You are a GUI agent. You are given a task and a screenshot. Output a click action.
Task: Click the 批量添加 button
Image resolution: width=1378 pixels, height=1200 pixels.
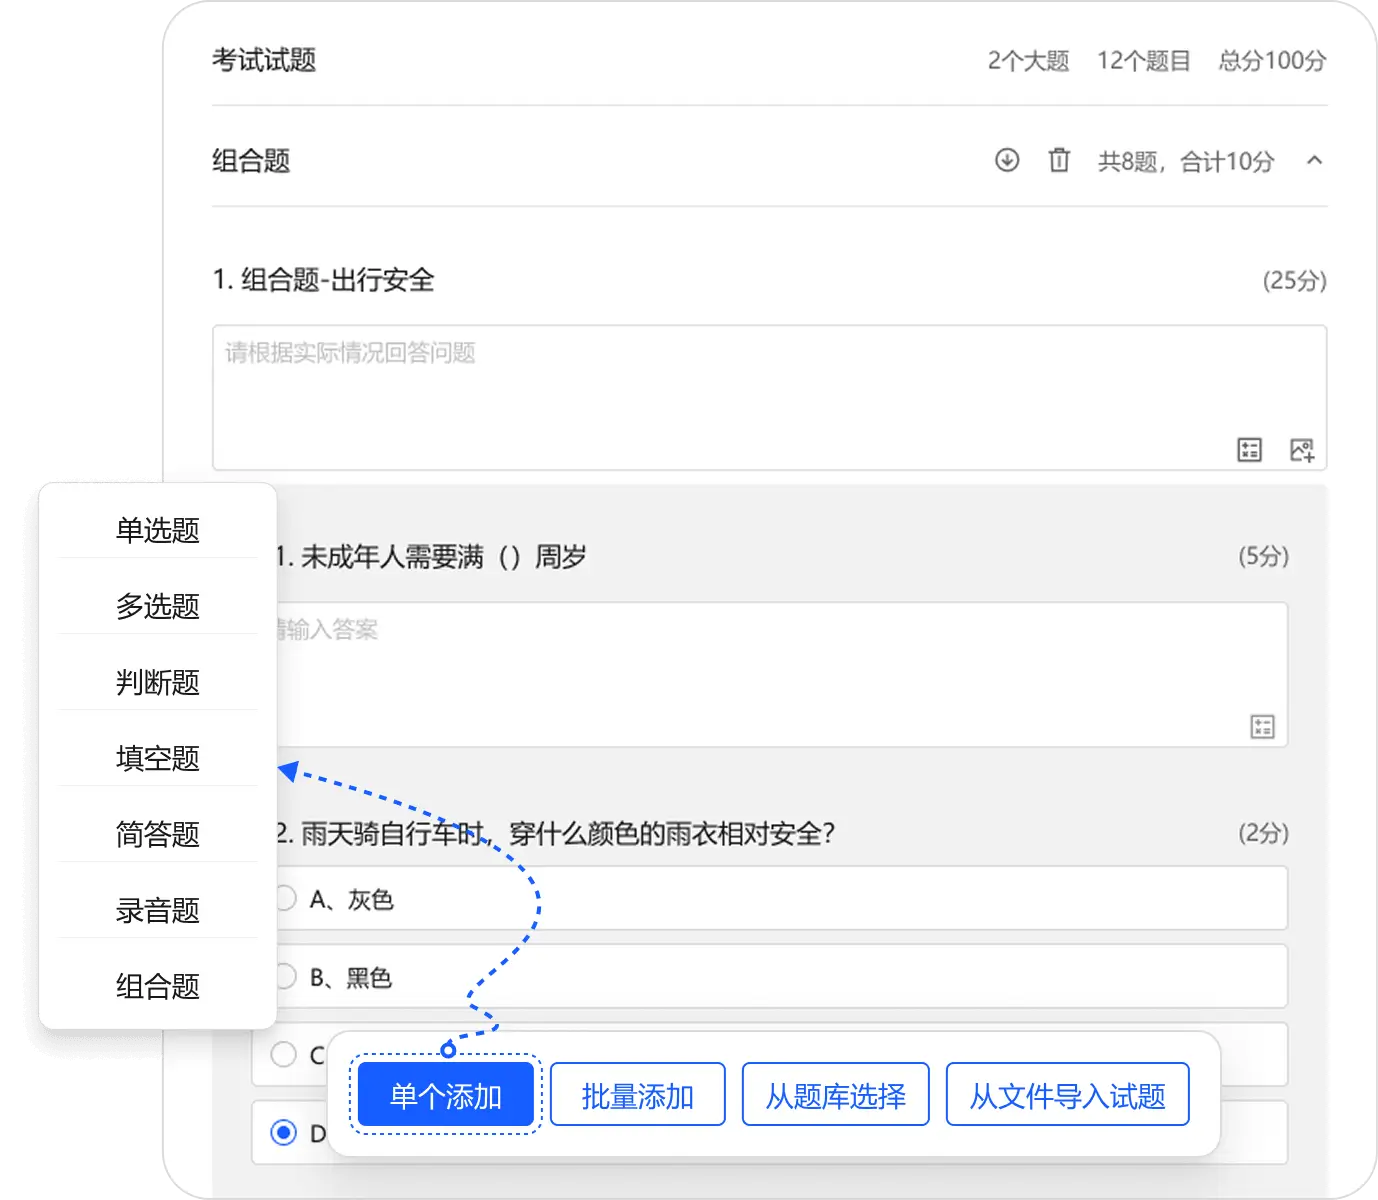[x=638, y=1095]
